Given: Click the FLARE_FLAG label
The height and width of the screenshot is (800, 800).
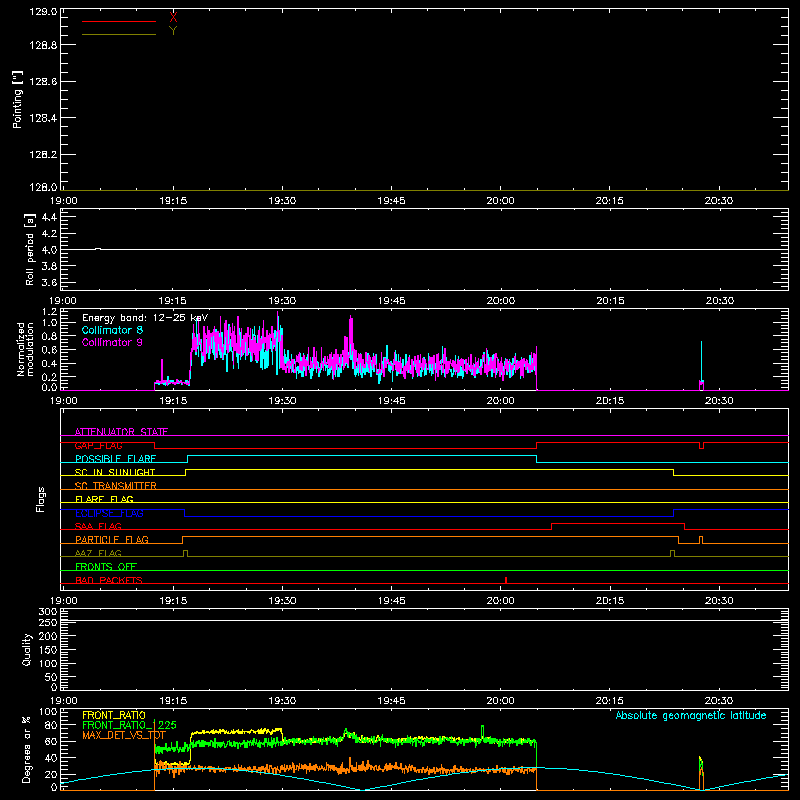Looking at the screenshot, I should [104, 499].
